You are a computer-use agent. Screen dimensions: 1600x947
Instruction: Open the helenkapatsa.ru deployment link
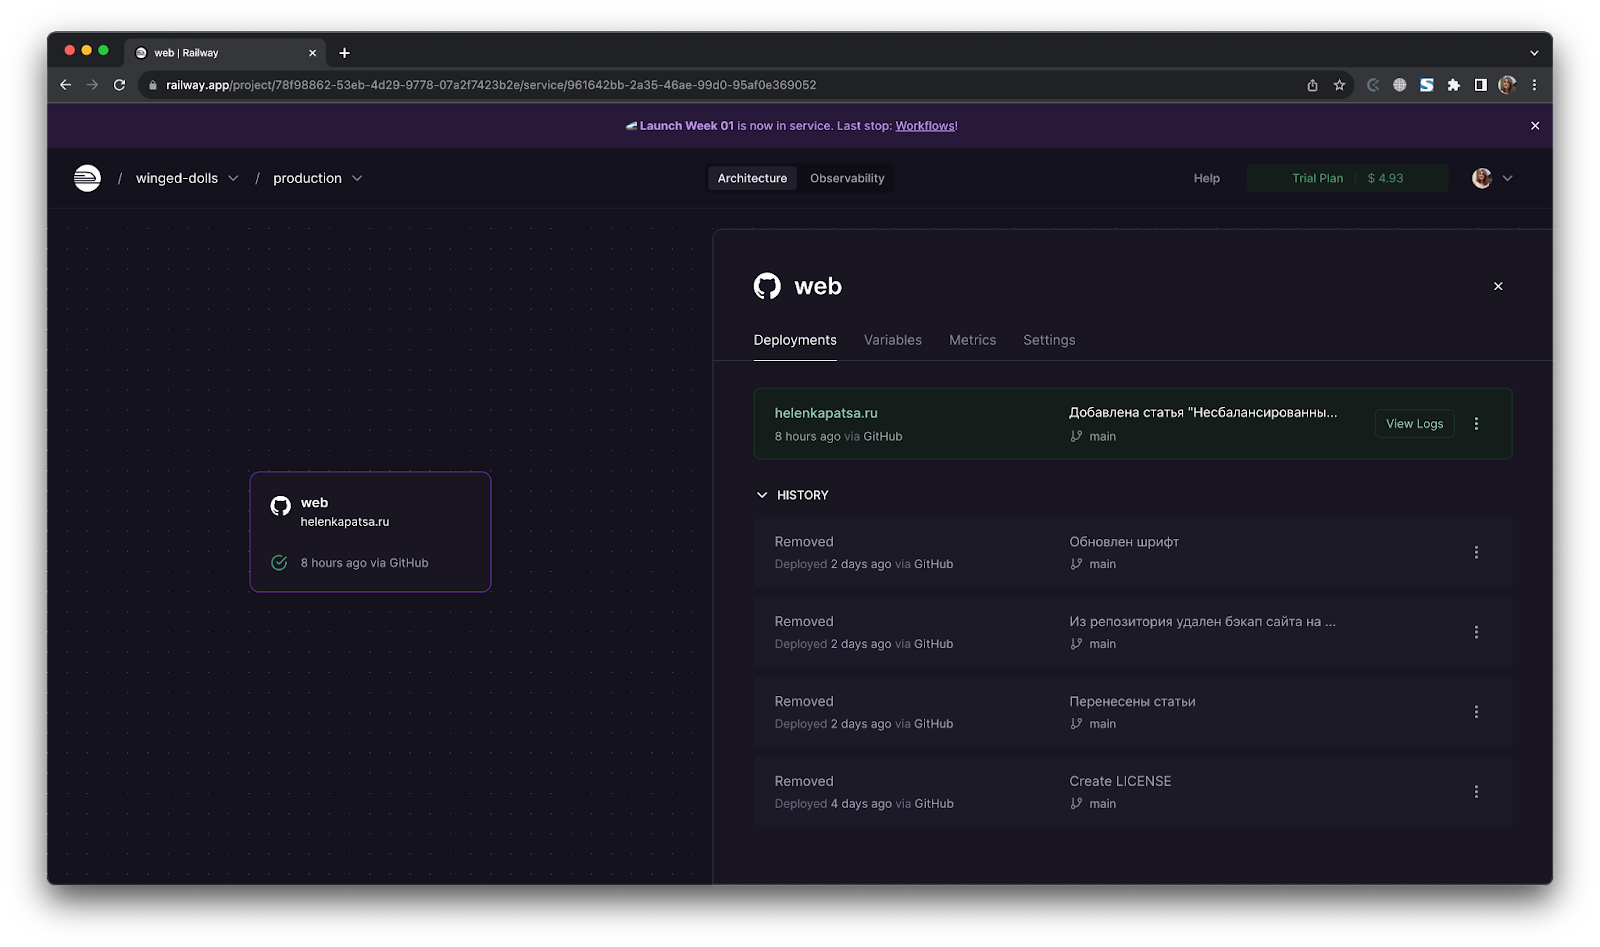(826, 413)
